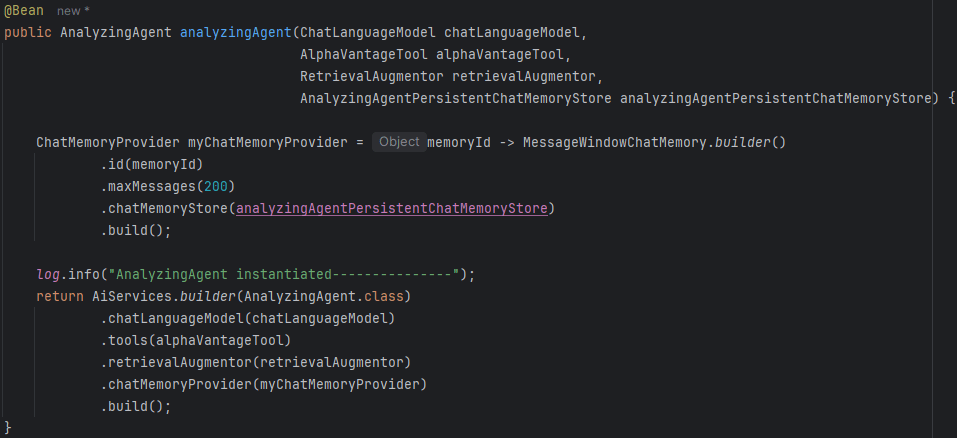Image resolution: width=957 pixels, height=438 pixels.
Task: Click the method's closing curly brace
Action: (8, 428)
